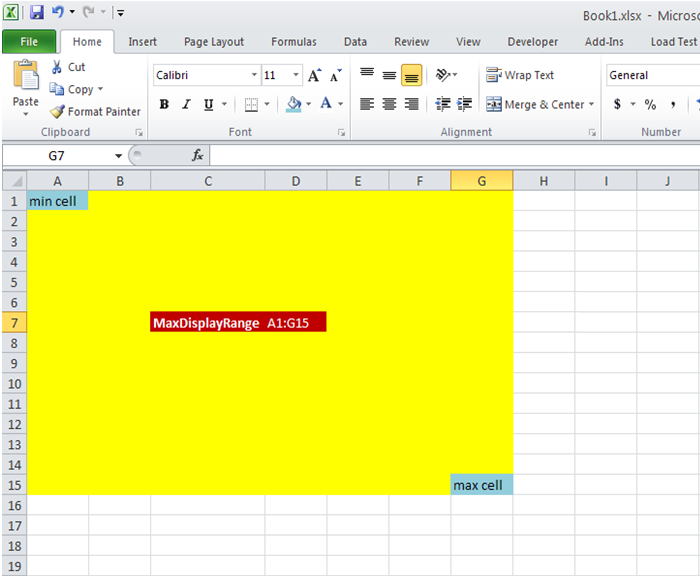The image size is (700, 578).
Task: Open the Formulas tab
Action: click(294, 42)
